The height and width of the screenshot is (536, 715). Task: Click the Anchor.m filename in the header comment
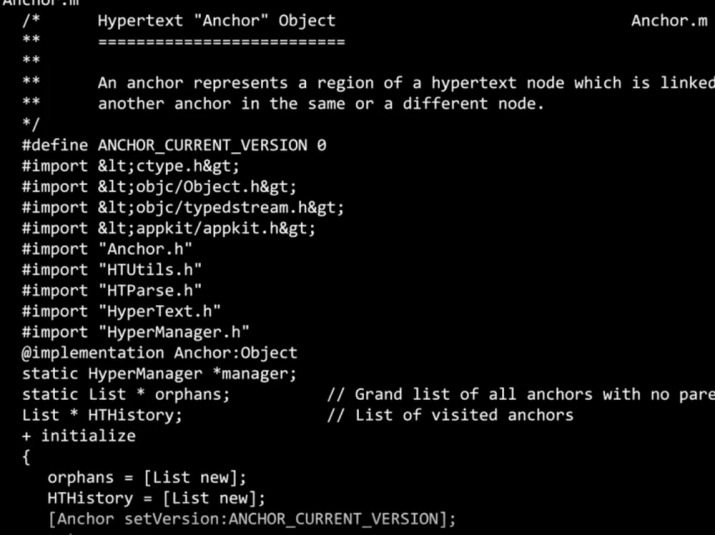coord(669,20)
